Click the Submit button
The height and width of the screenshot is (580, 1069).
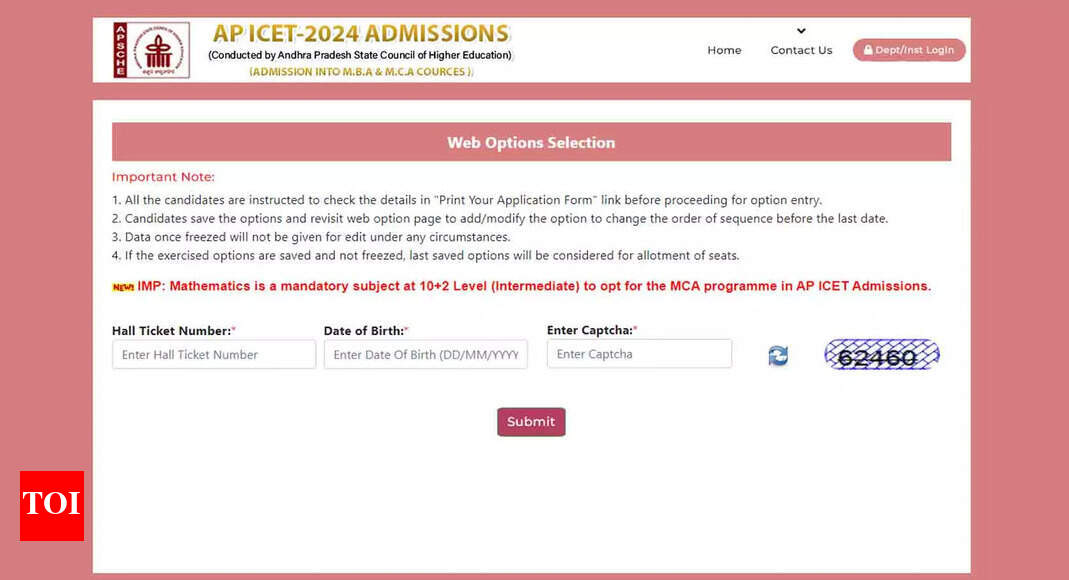(531, 421)
